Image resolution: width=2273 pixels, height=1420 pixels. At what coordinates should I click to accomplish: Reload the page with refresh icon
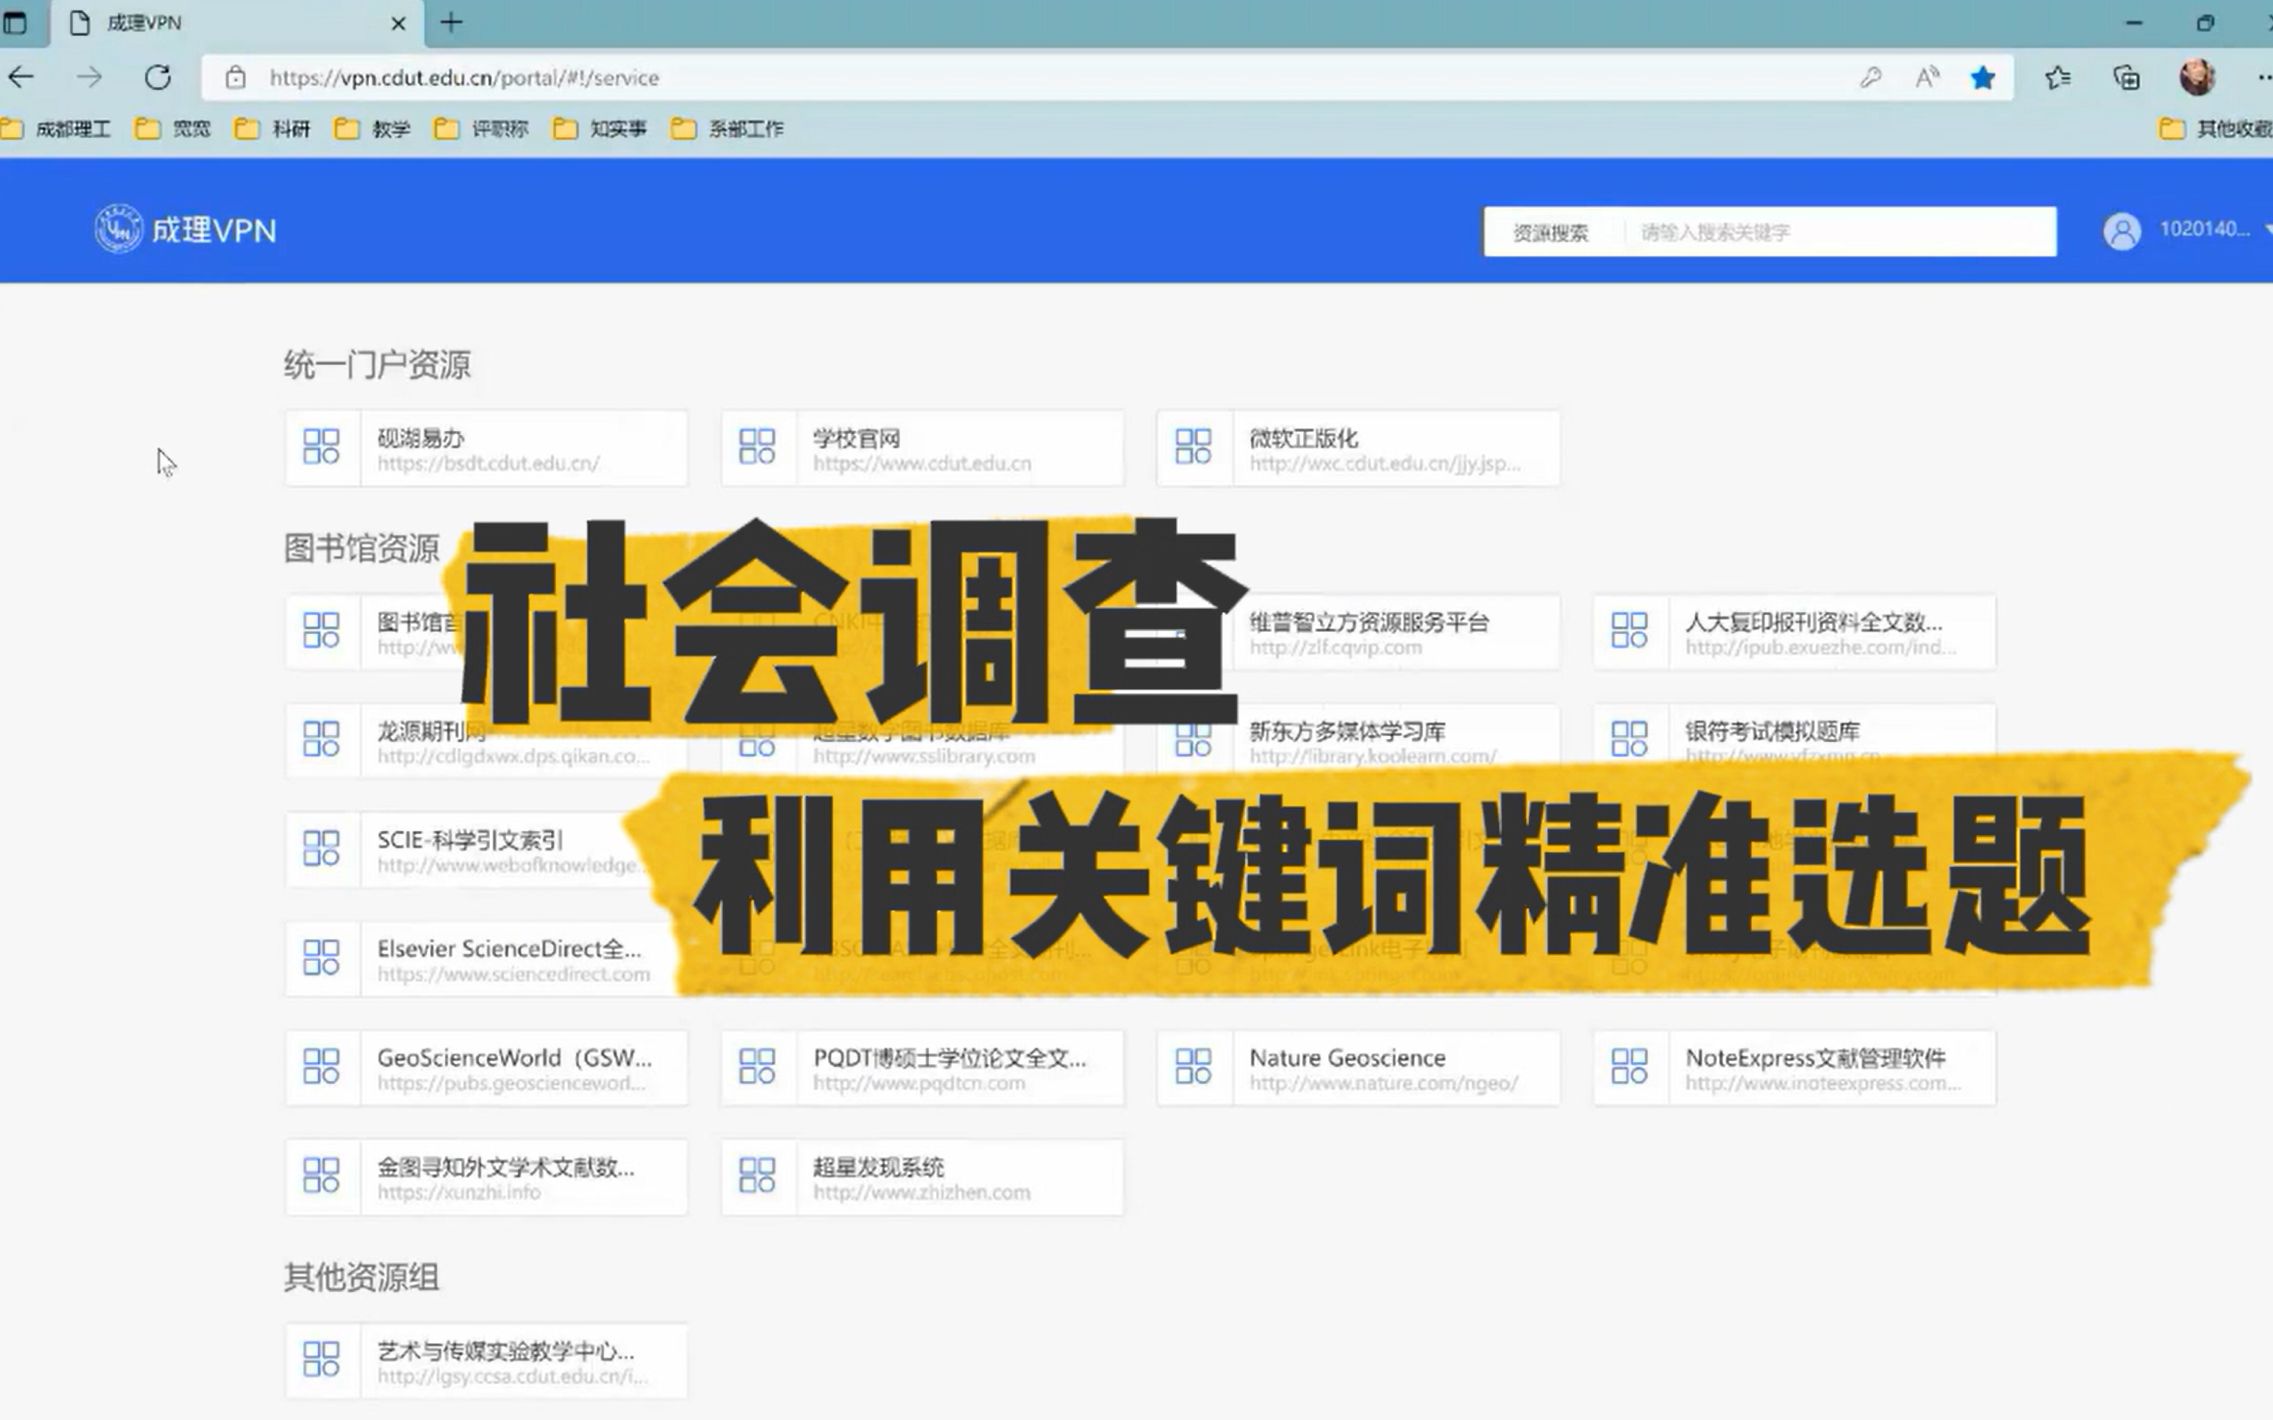157,77
